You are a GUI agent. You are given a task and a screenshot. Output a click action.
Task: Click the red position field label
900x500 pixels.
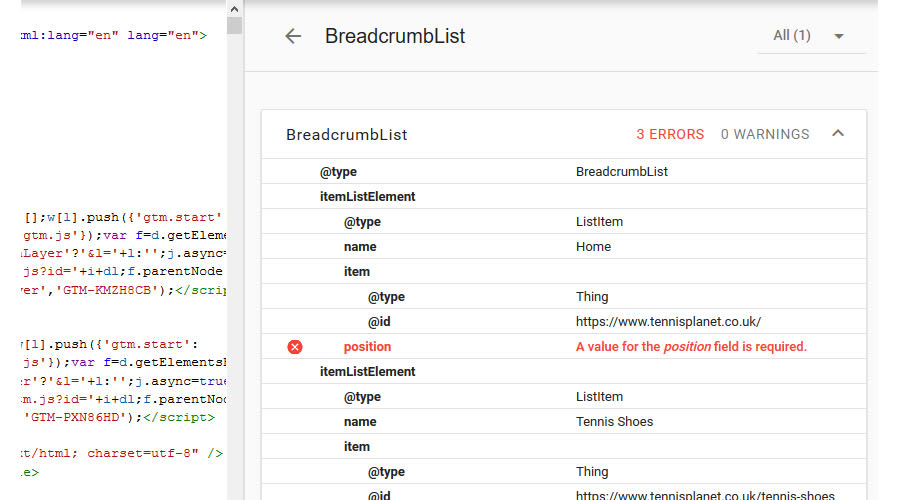[367, 347]
